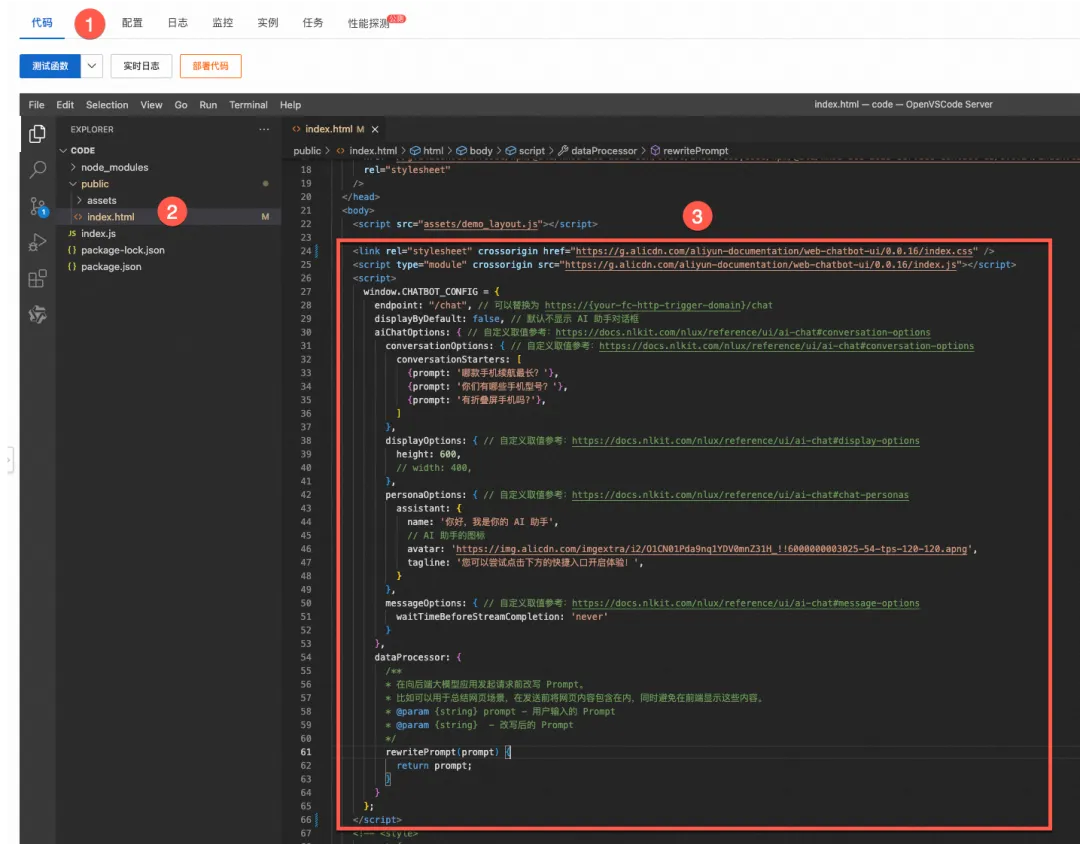
Task: Open the Terminal menu
Action: point(248,105)
